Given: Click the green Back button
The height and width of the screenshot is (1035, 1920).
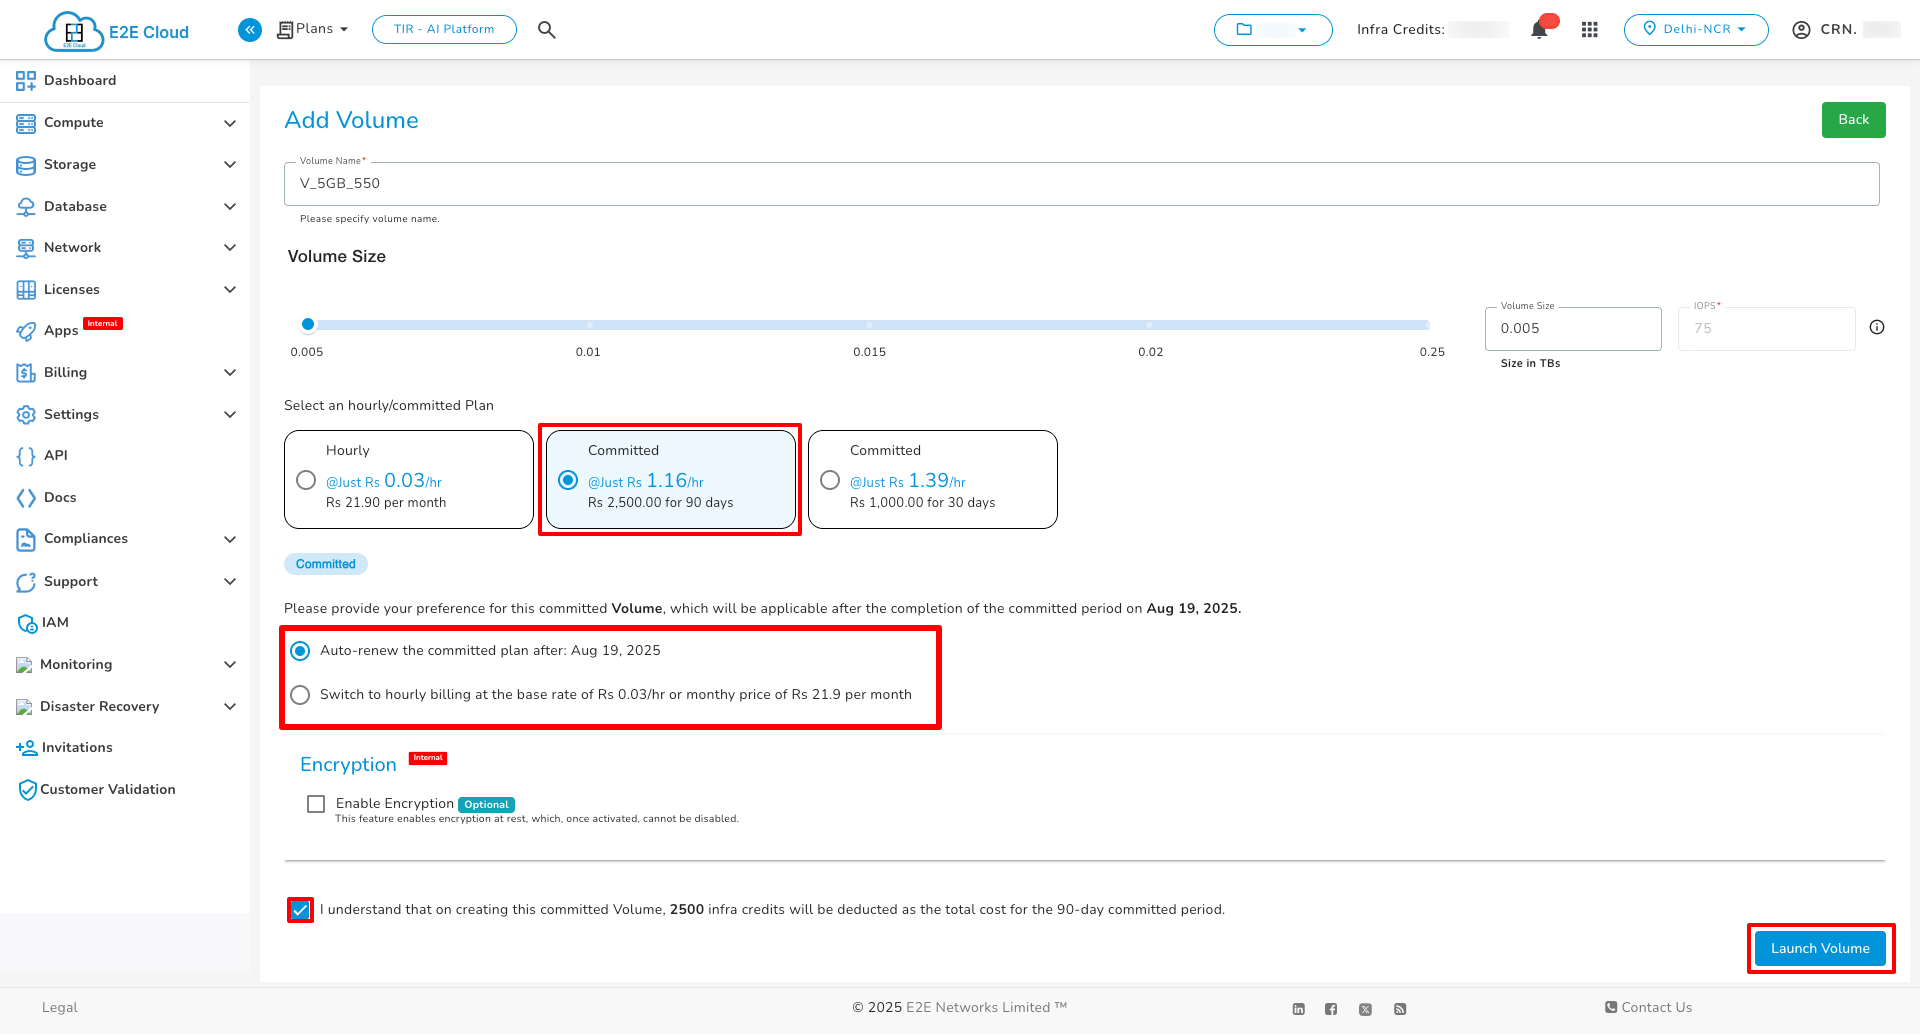Looking at the screenshot, I should point(1853,120).
